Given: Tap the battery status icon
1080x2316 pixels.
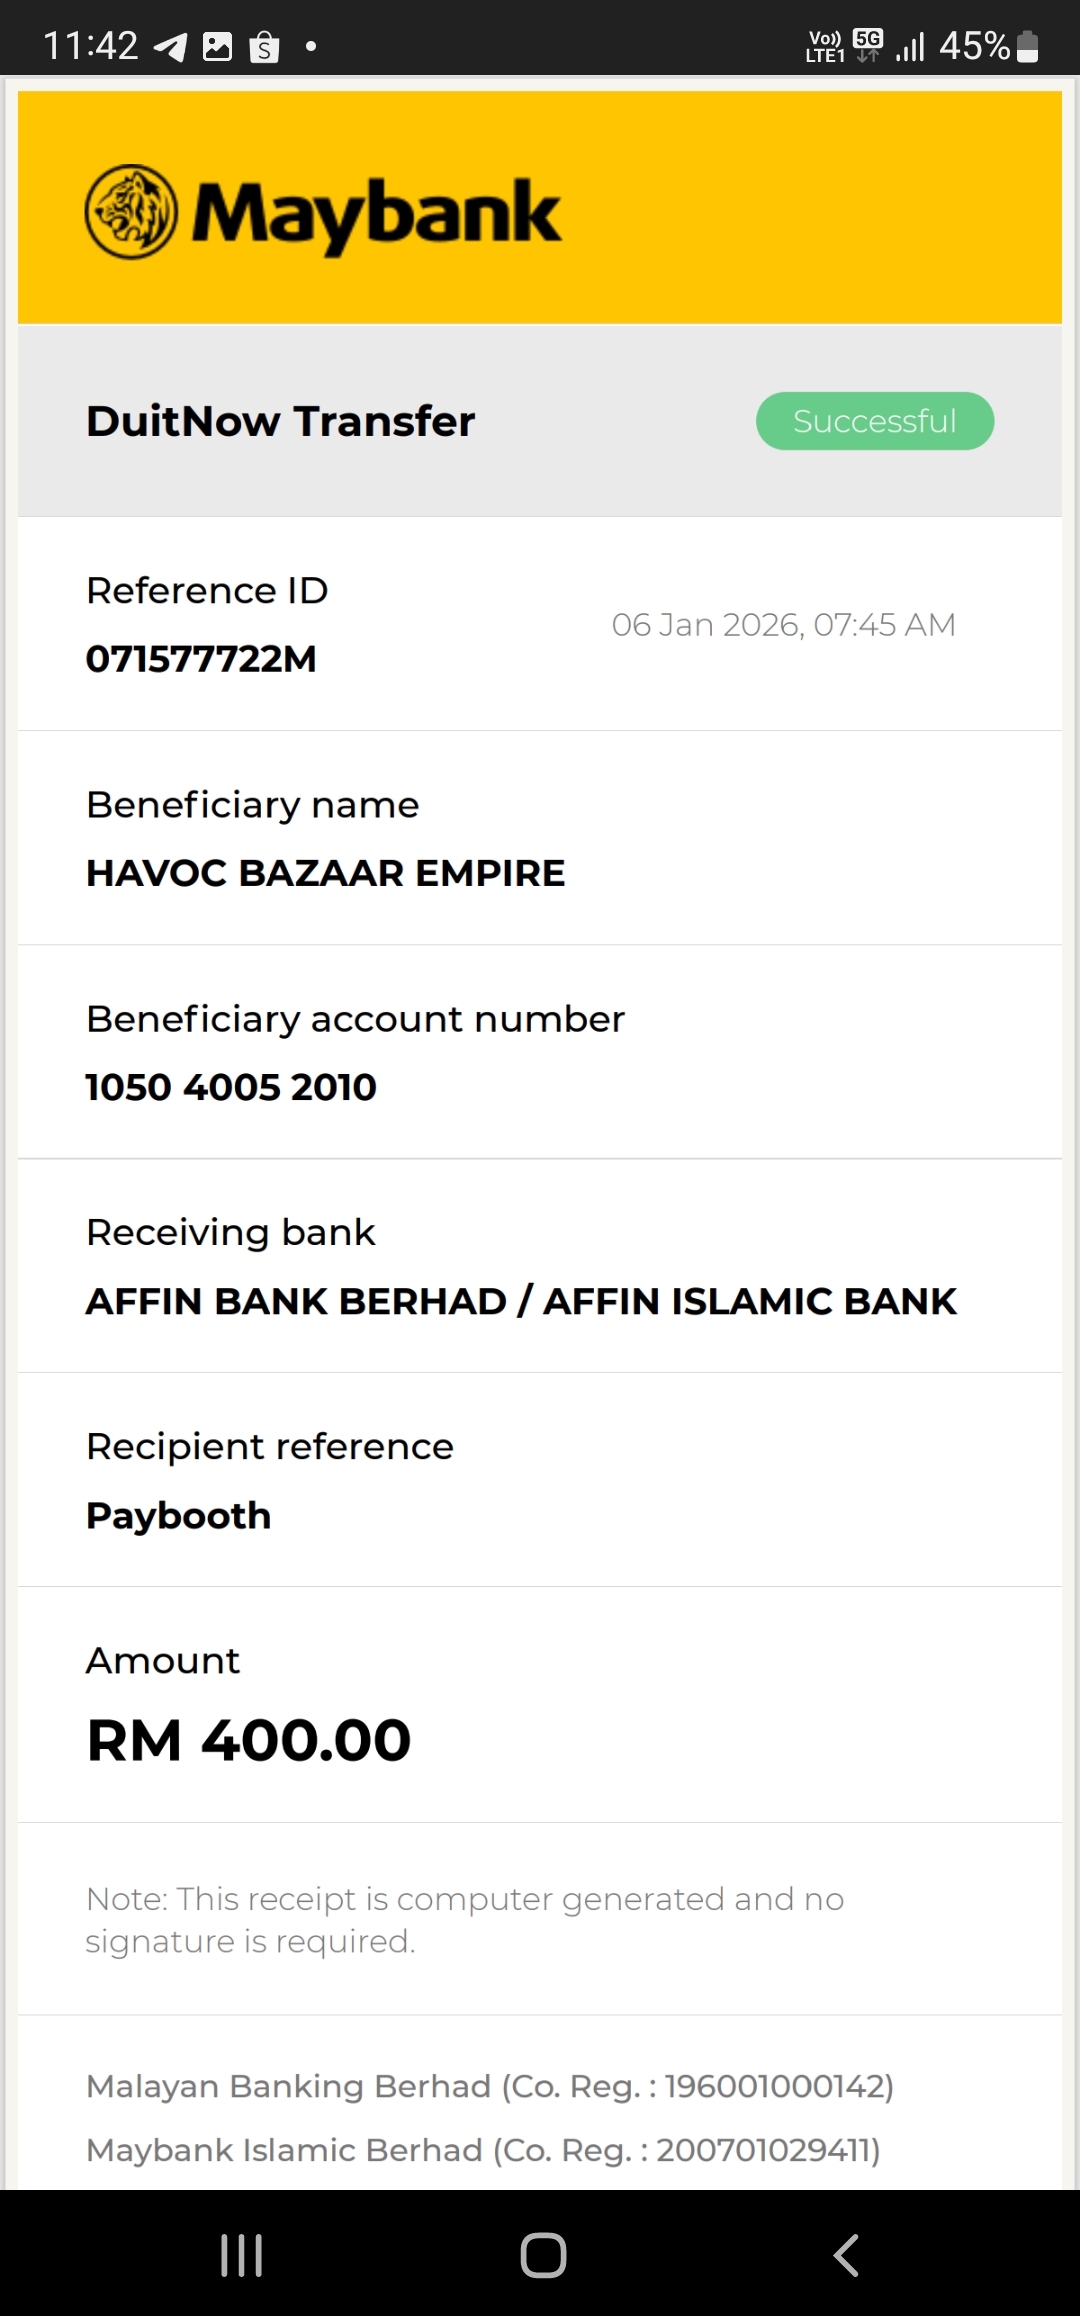Looking at the screenshot, I should (1027, 47).
